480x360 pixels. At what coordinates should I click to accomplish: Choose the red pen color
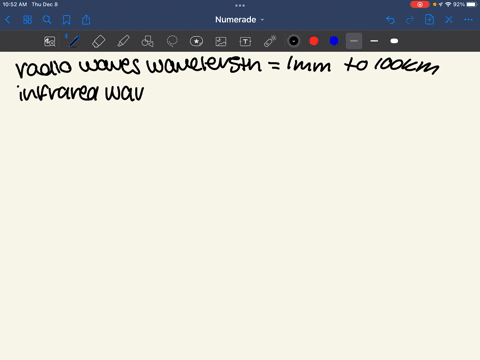[x=314, y=41]
